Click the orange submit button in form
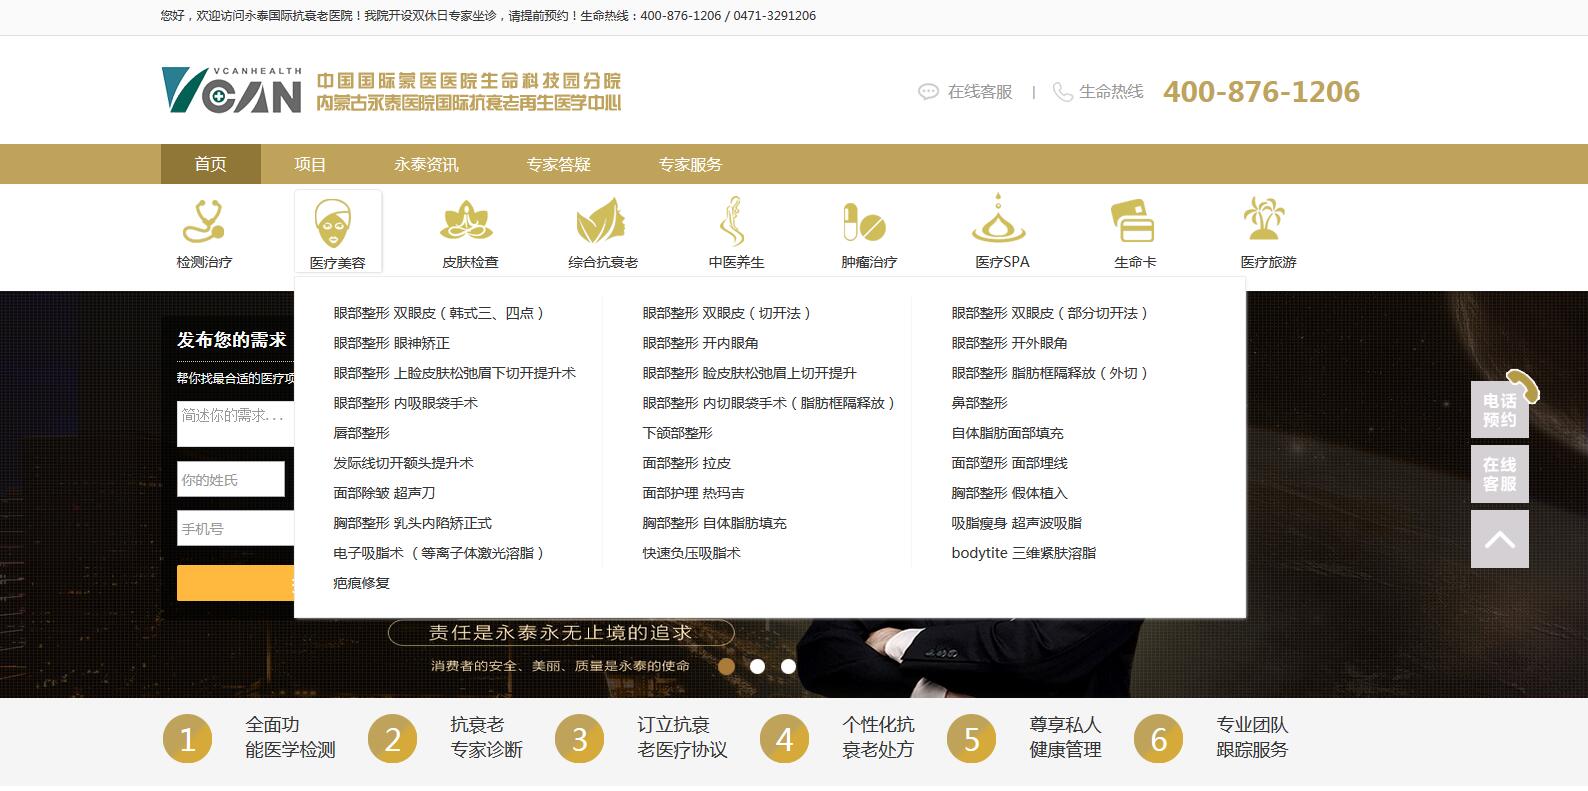1588x791 pixels. (x=236, y=583)
